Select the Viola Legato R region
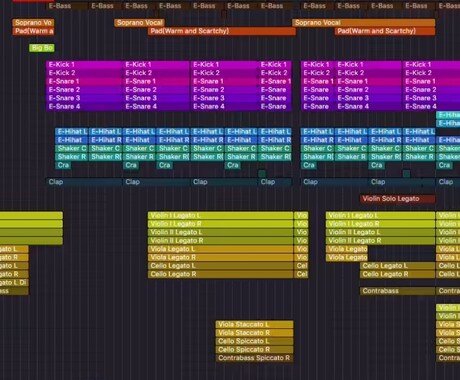Viewport: 460px width, 380px height. pyautogui.click(x=220, y=257)
